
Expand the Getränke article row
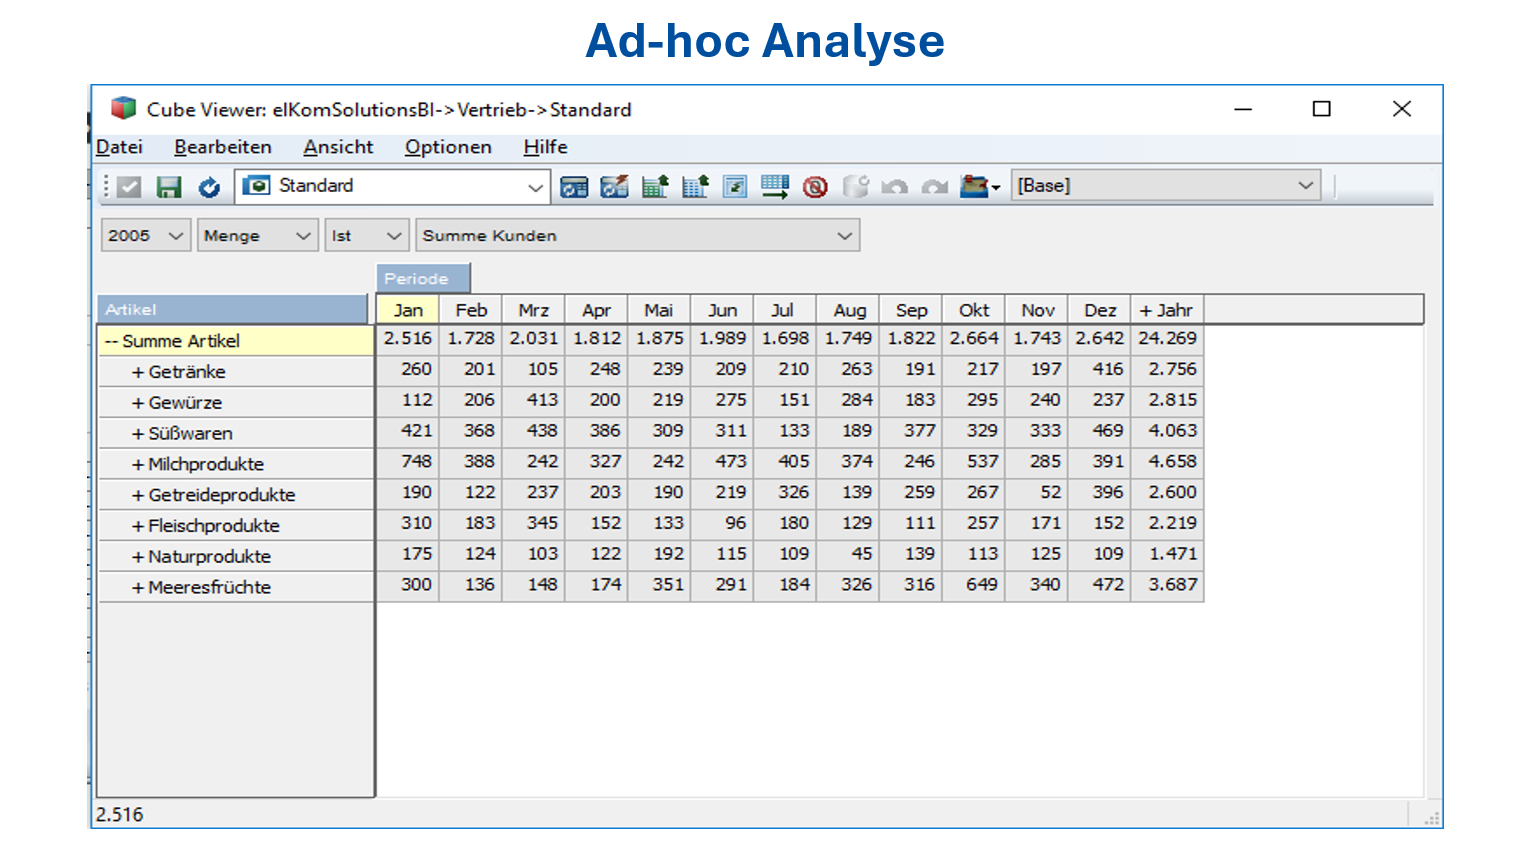tap(138, 372)
